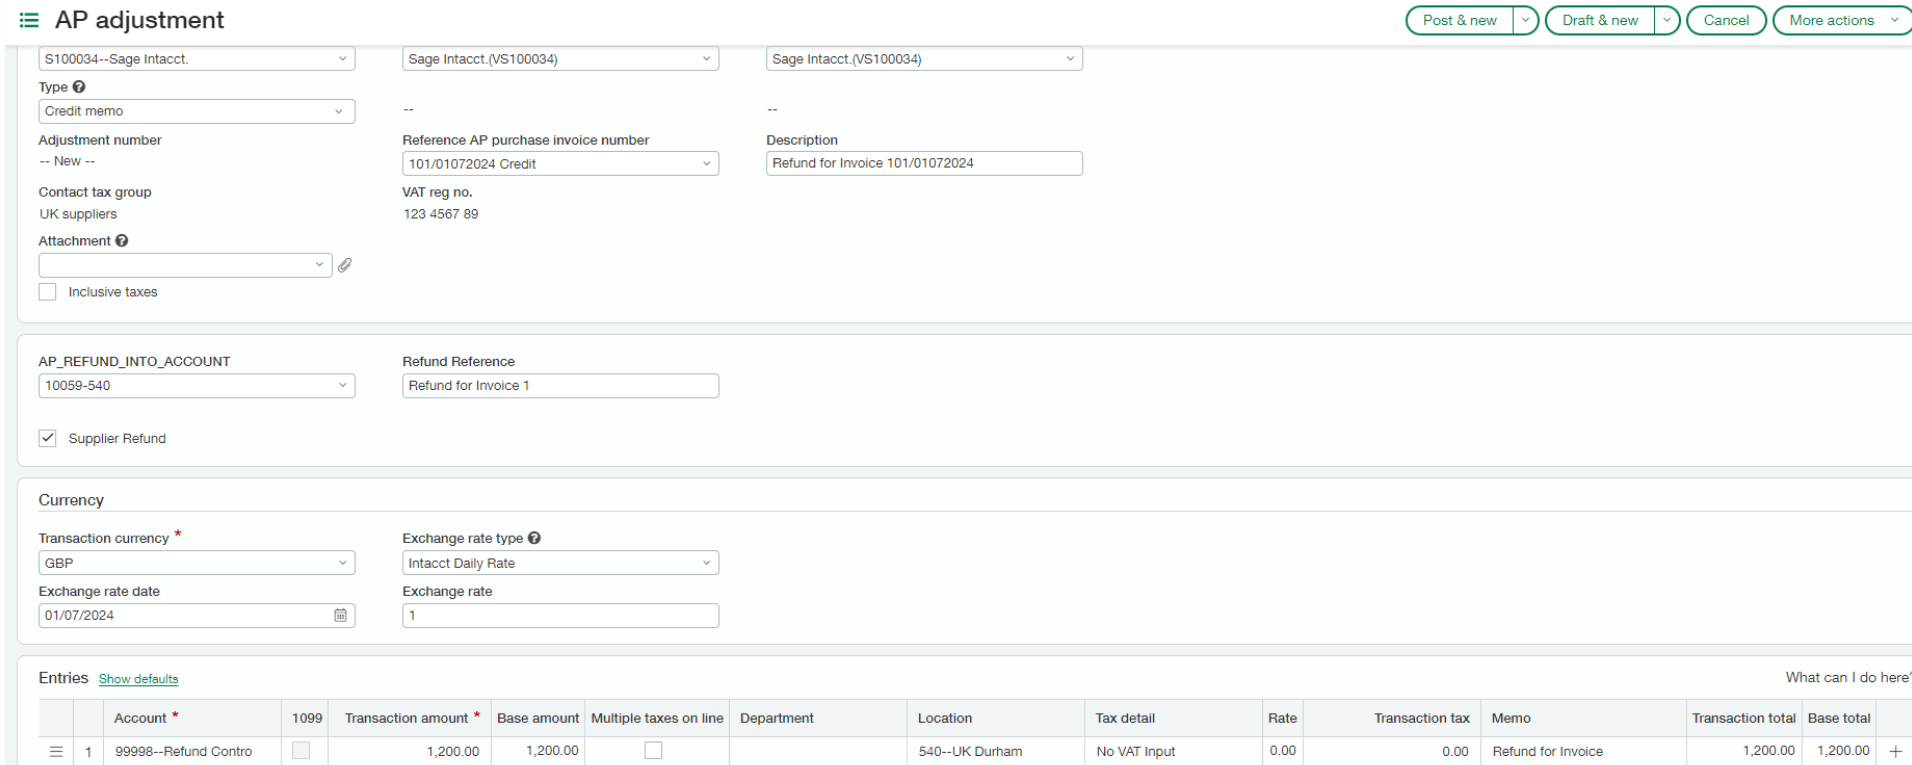Click the paperclip attach file icon
1912x765 pixels.
tap(345, 265)
